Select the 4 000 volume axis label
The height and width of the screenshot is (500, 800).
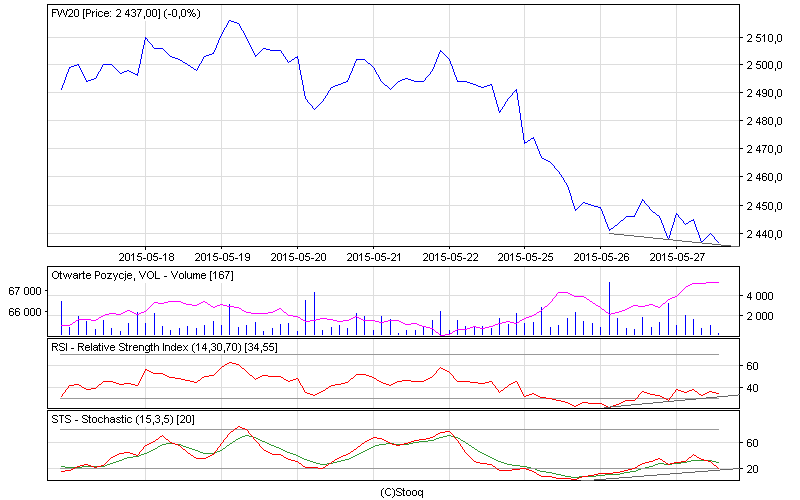tap(759, 296)
